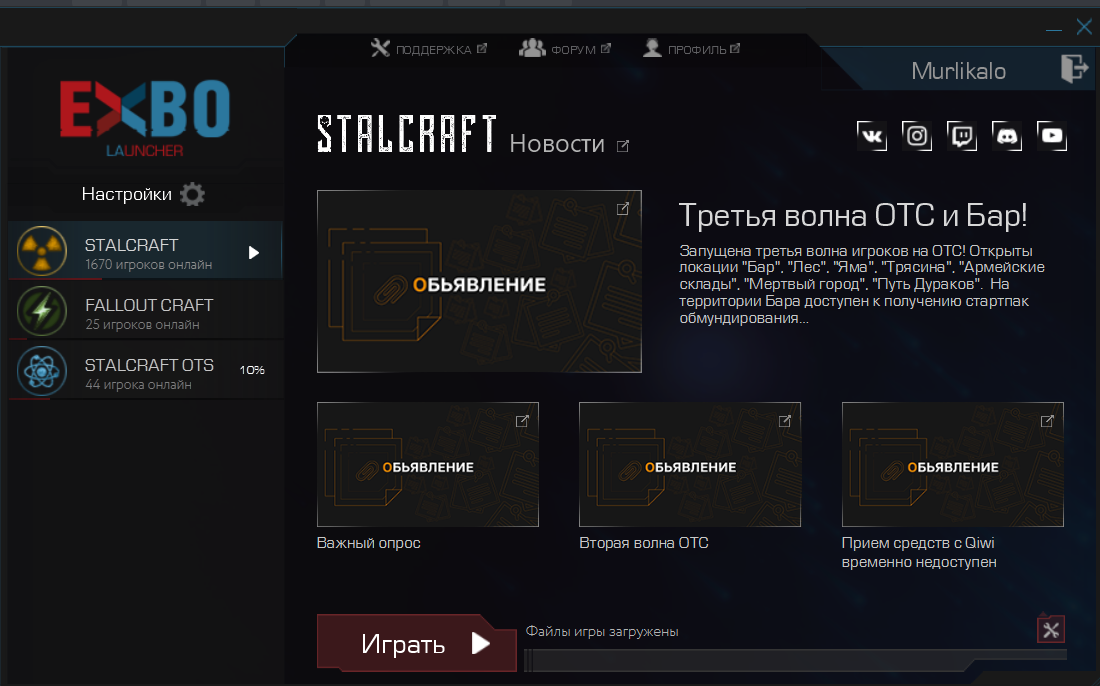The height and width of the screenshot is (686, 1100).
Task: Click the external link icon beside Новости
Action: pos(623,146)
